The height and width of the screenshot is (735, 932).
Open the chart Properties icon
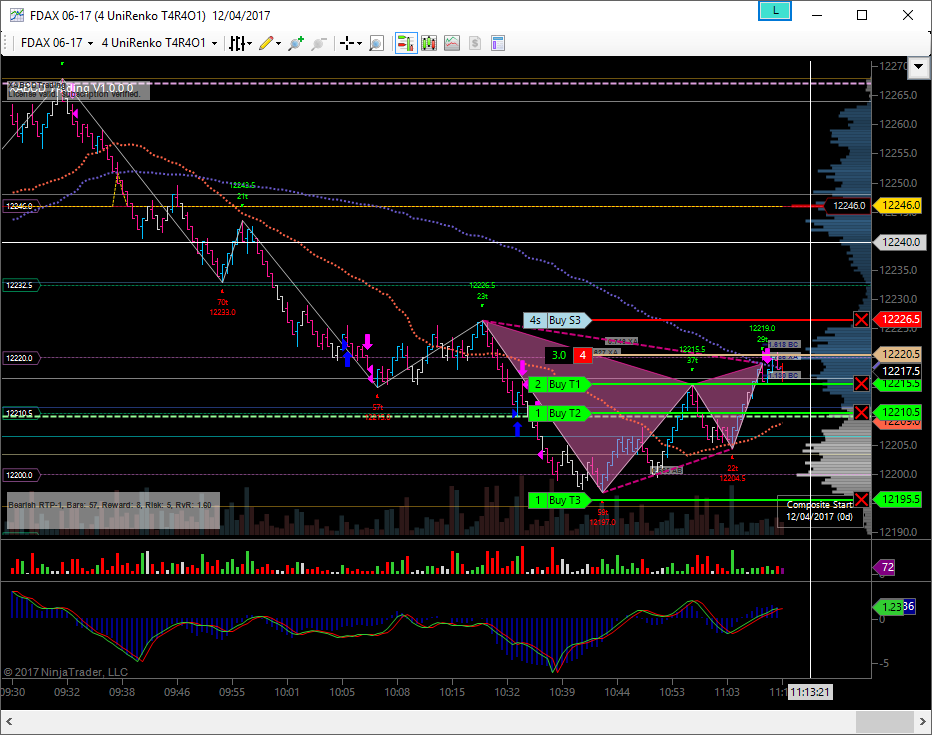[x=498, y=43]
